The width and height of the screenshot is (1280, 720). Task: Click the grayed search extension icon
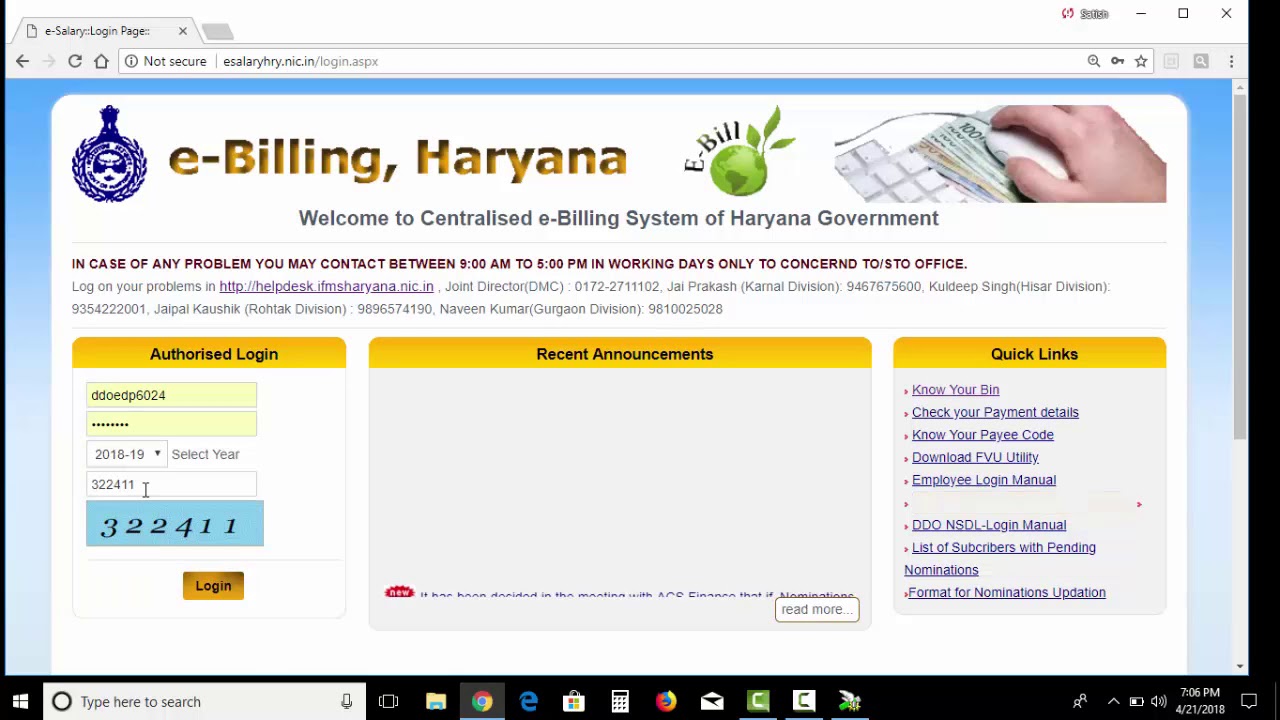coord(1201,61)
